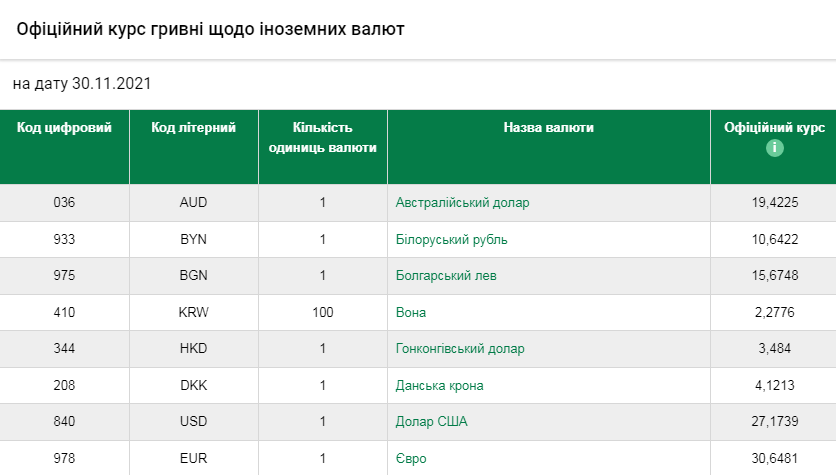Click the KRW quantity cell showing 100

click(x=322, y=313)
